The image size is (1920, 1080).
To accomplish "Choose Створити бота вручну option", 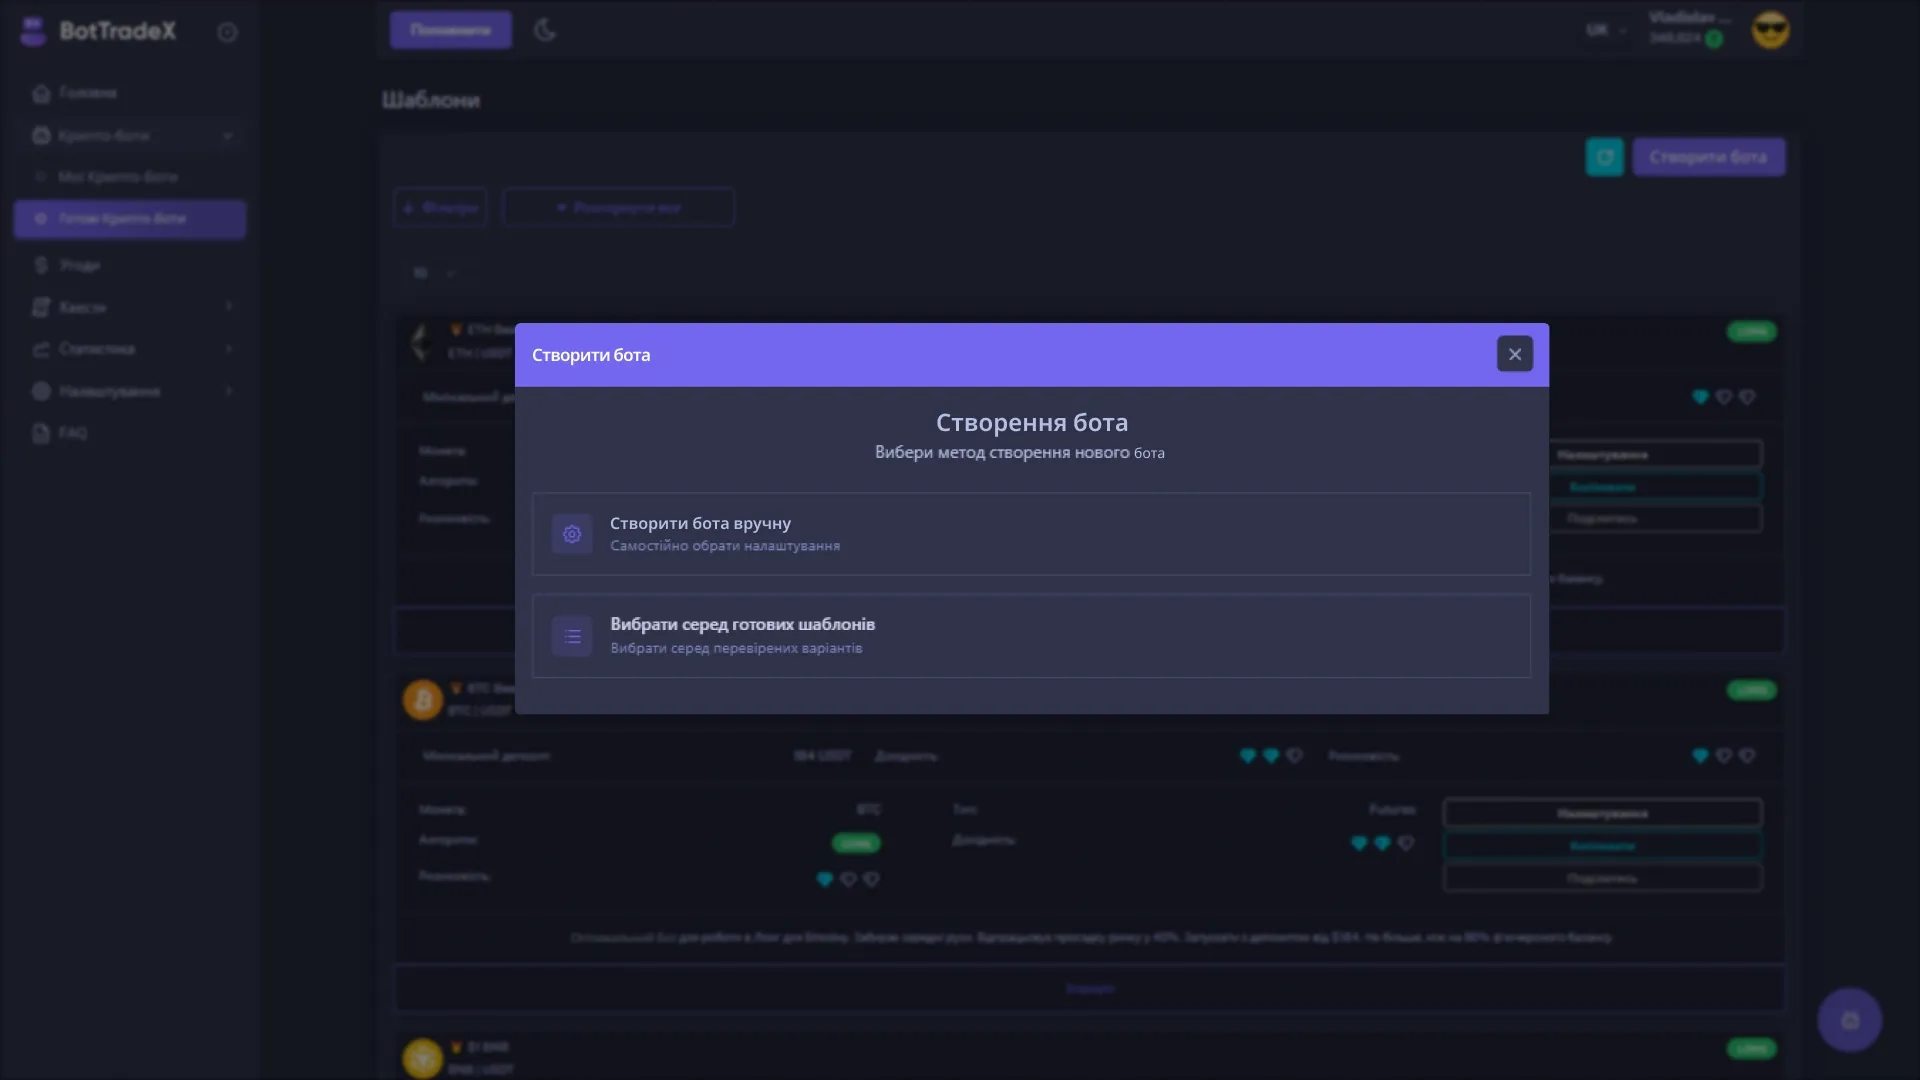I will coord(1030,533).
